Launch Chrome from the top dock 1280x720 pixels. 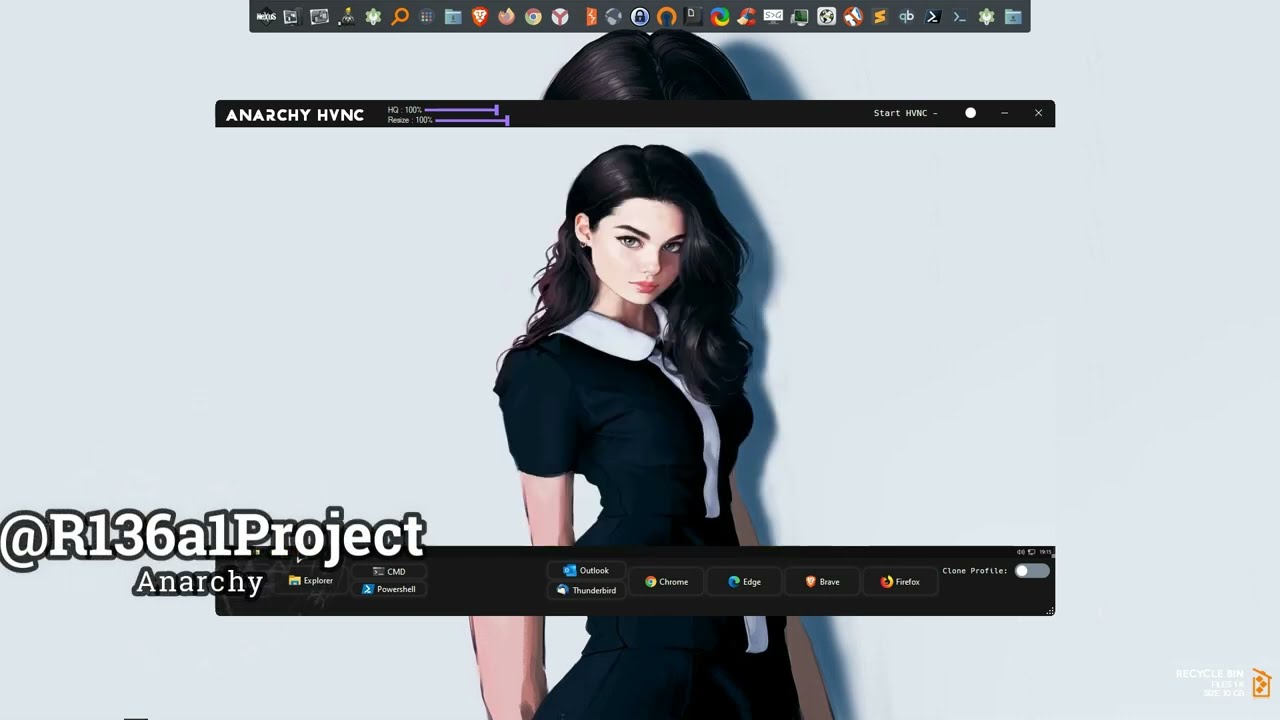pos(533,16)
